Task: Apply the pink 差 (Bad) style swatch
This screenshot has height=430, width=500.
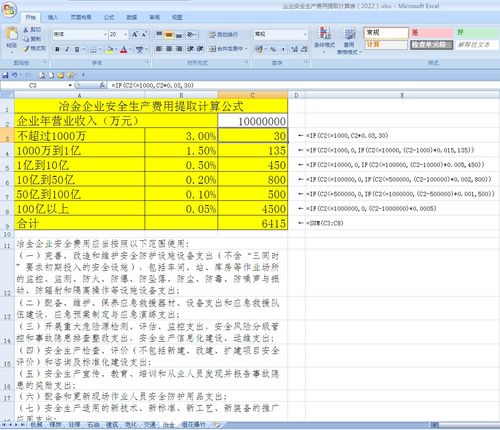Action: pos(431,33)
